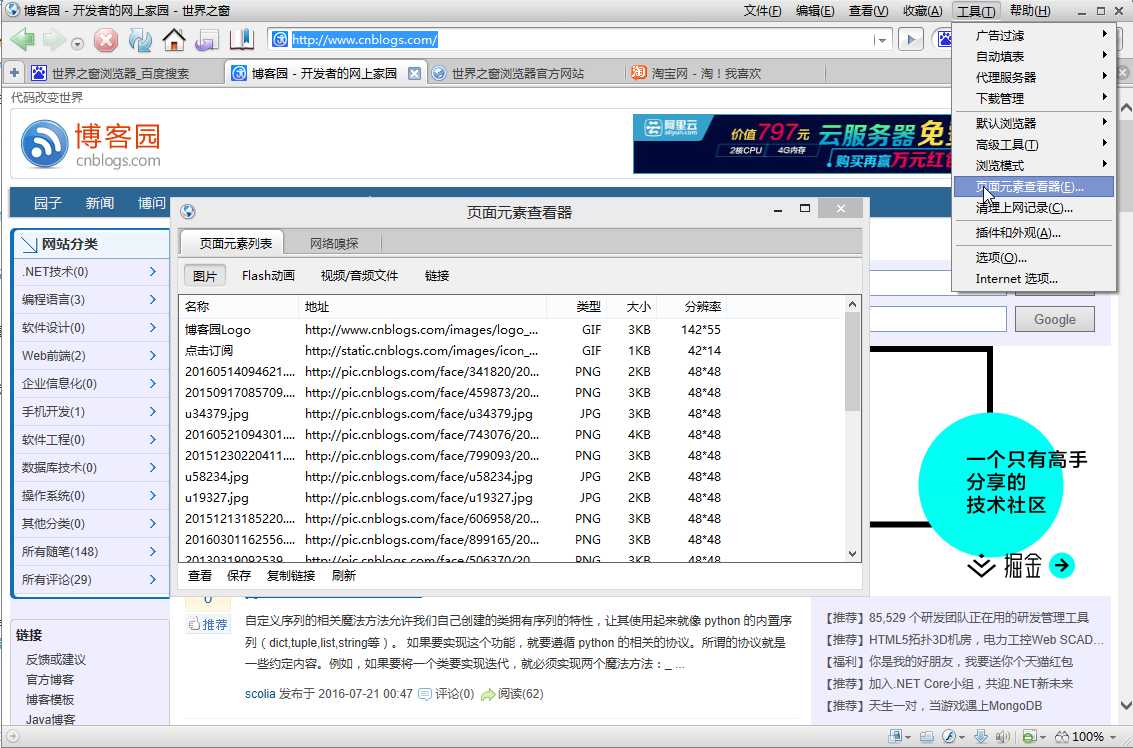Viewport: 1133px width, 748px height.
Task: Click the globe icon in element viewer title
Action: (x=188, y=211)
